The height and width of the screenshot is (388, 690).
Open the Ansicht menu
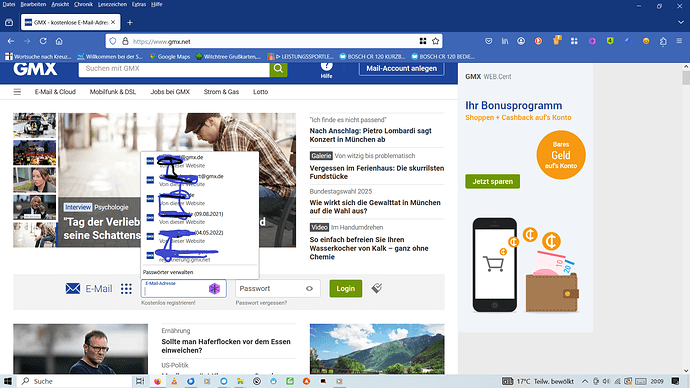point(60,4)
